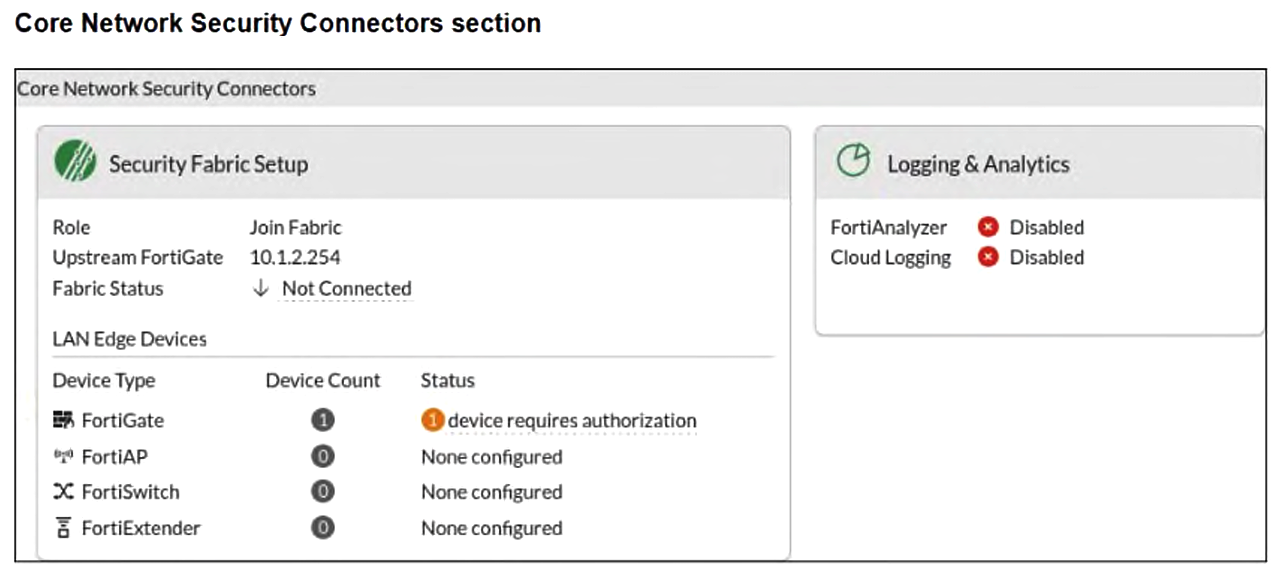
Task: Click the FortiGate device type icon
Action: 64,421
